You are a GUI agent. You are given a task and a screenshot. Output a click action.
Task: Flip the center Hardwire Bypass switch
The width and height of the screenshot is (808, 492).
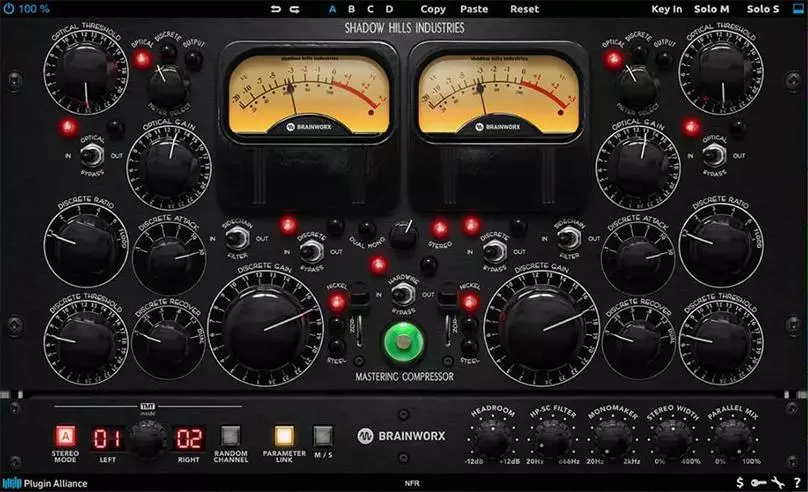coord(403,295)
